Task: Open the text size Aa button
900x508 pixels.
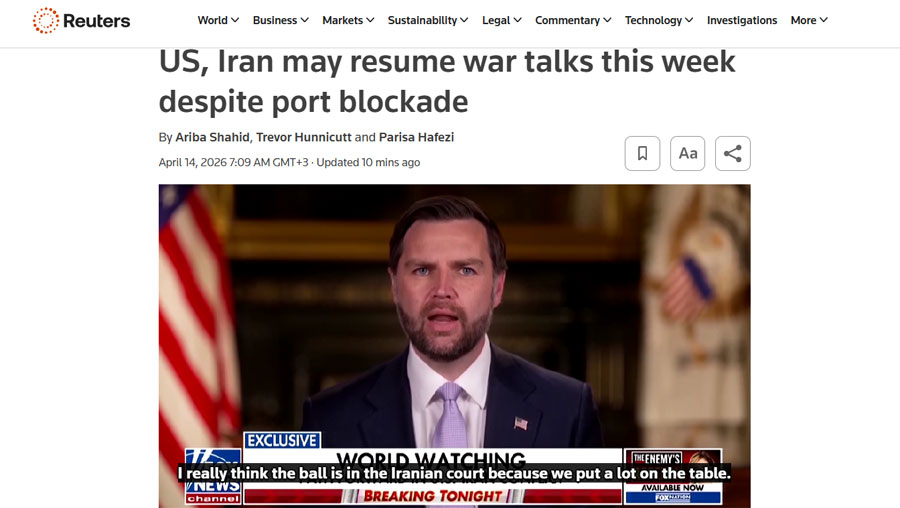Action: pyautogui.click(x=688, y=153)
